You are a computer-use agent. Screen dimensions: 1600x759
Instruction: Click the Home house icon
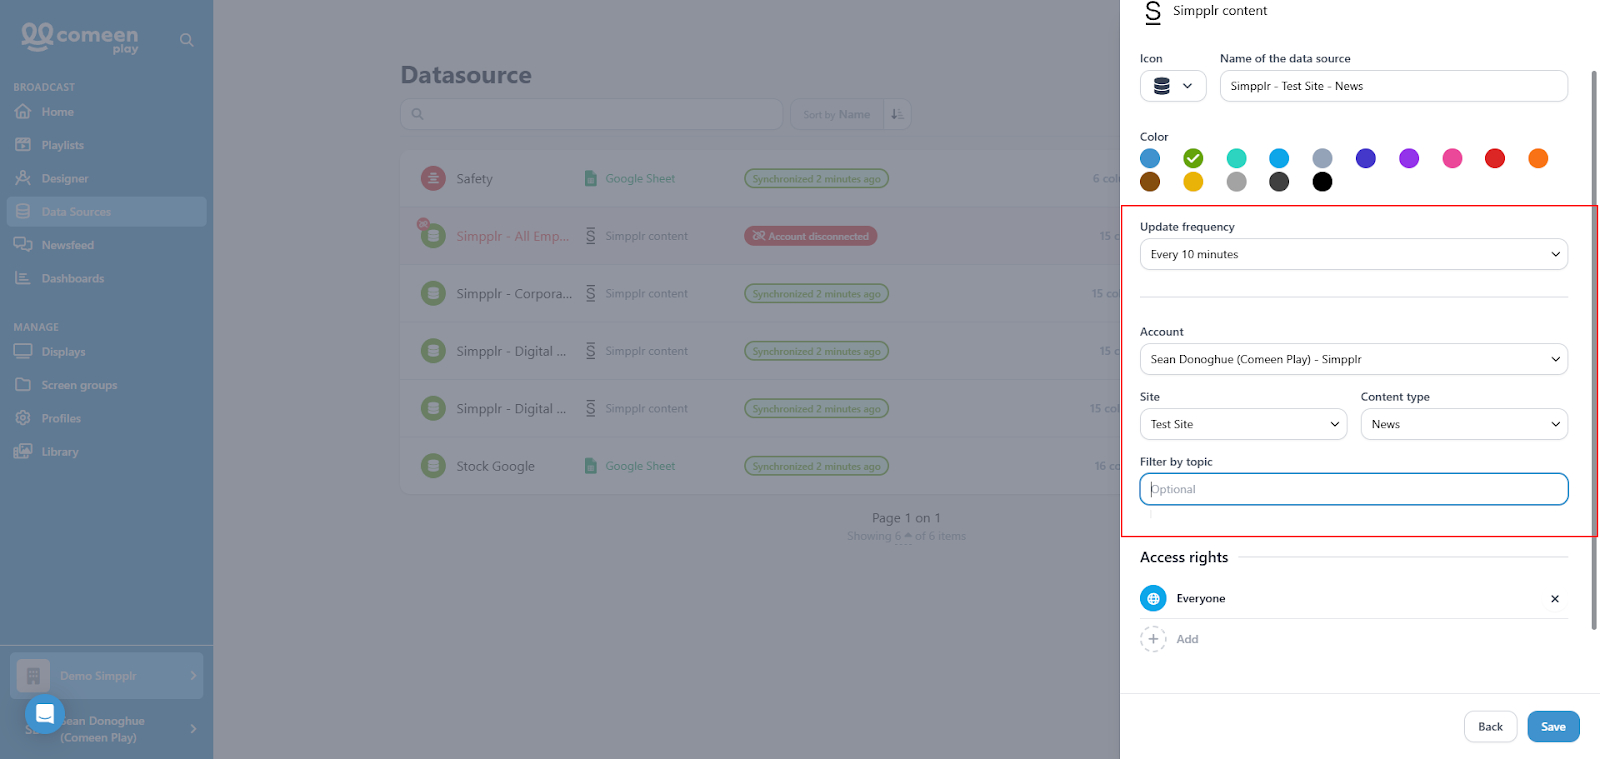23,111
